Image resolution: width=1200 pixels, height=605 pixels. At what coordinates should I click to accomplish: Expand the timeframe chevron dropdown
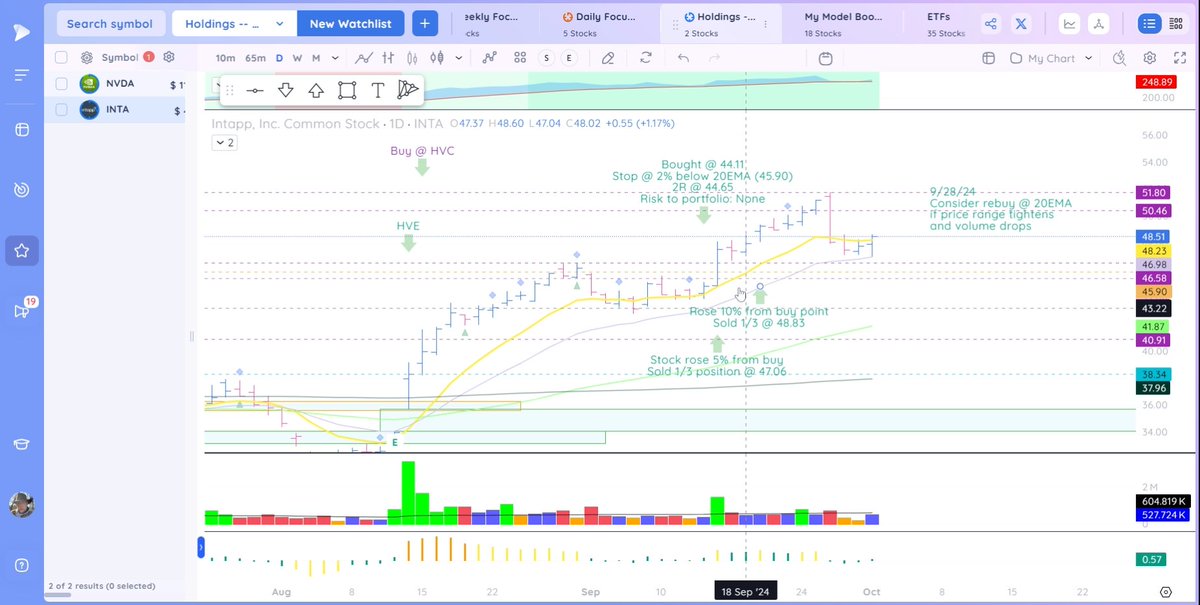click(336, 57)
